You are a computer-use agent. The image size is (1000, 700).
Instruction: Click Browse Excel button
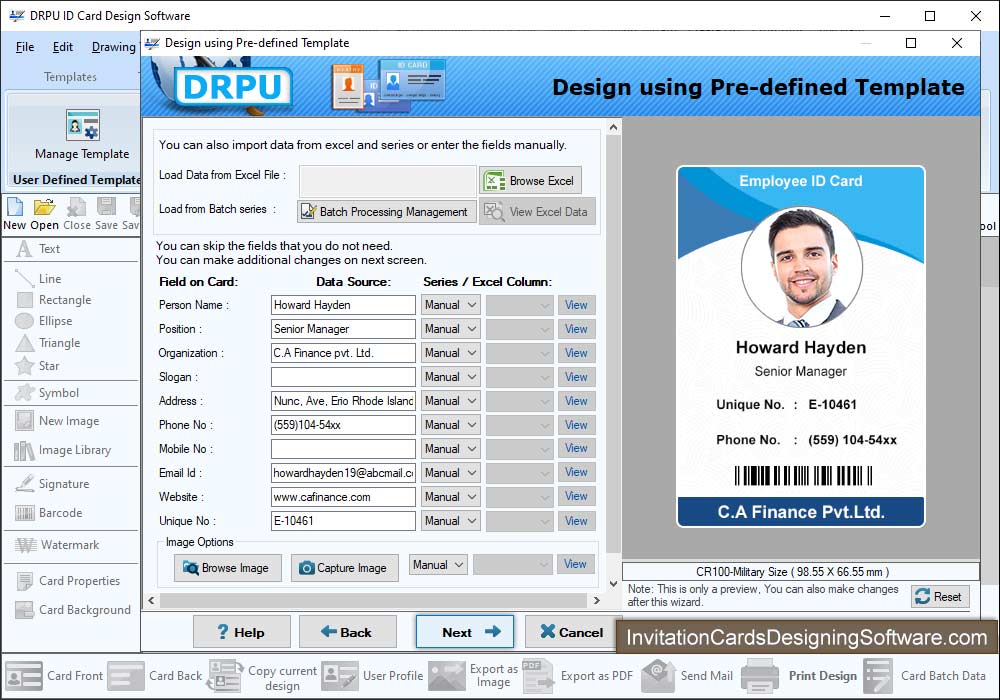(x=531, y=181)
